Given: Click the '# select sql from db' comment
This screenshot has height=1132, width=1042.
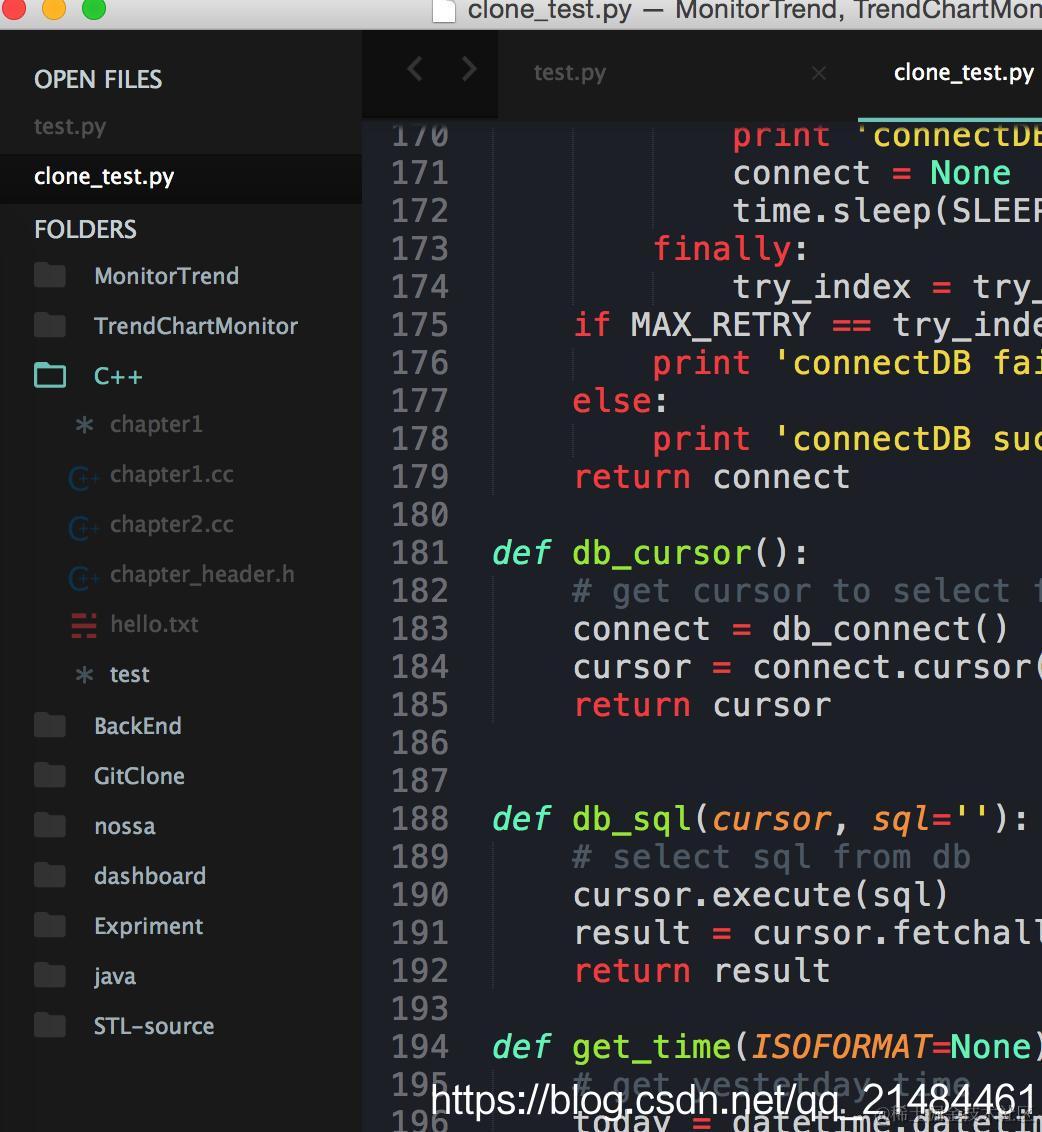Looking at the screenshot, I should 771,857.
